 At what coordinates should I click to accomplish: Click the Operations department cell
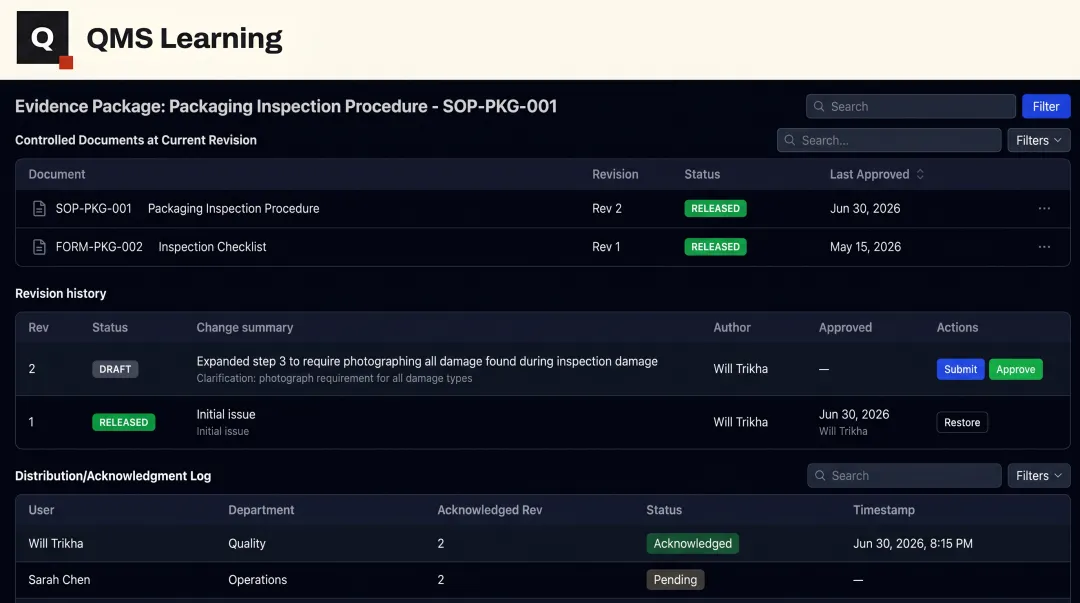point(258,580)
